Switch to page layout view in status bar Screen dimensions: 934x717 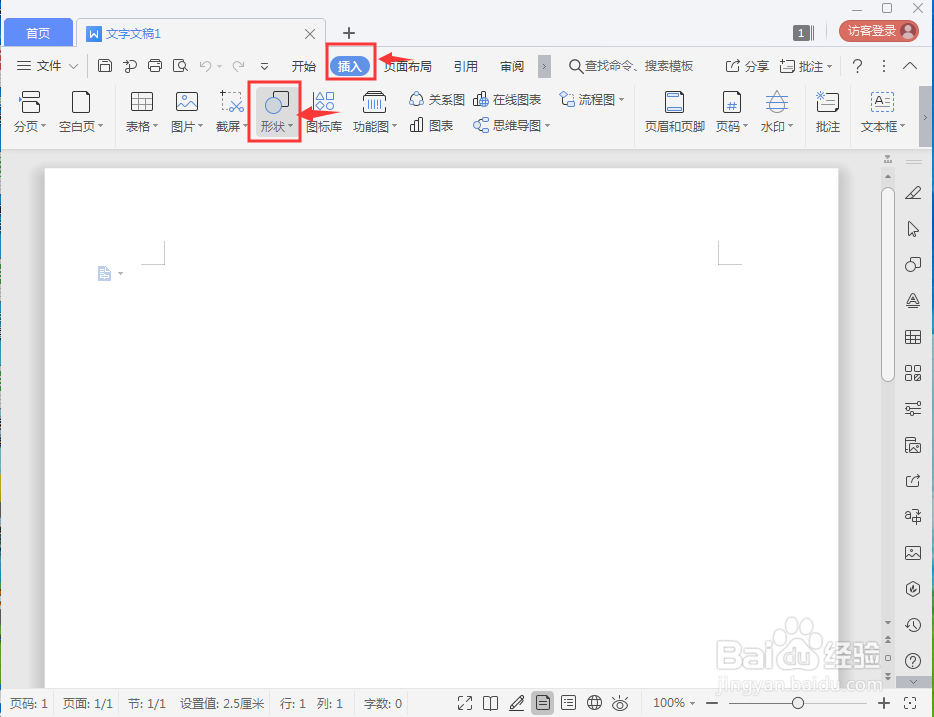point(543,703)
